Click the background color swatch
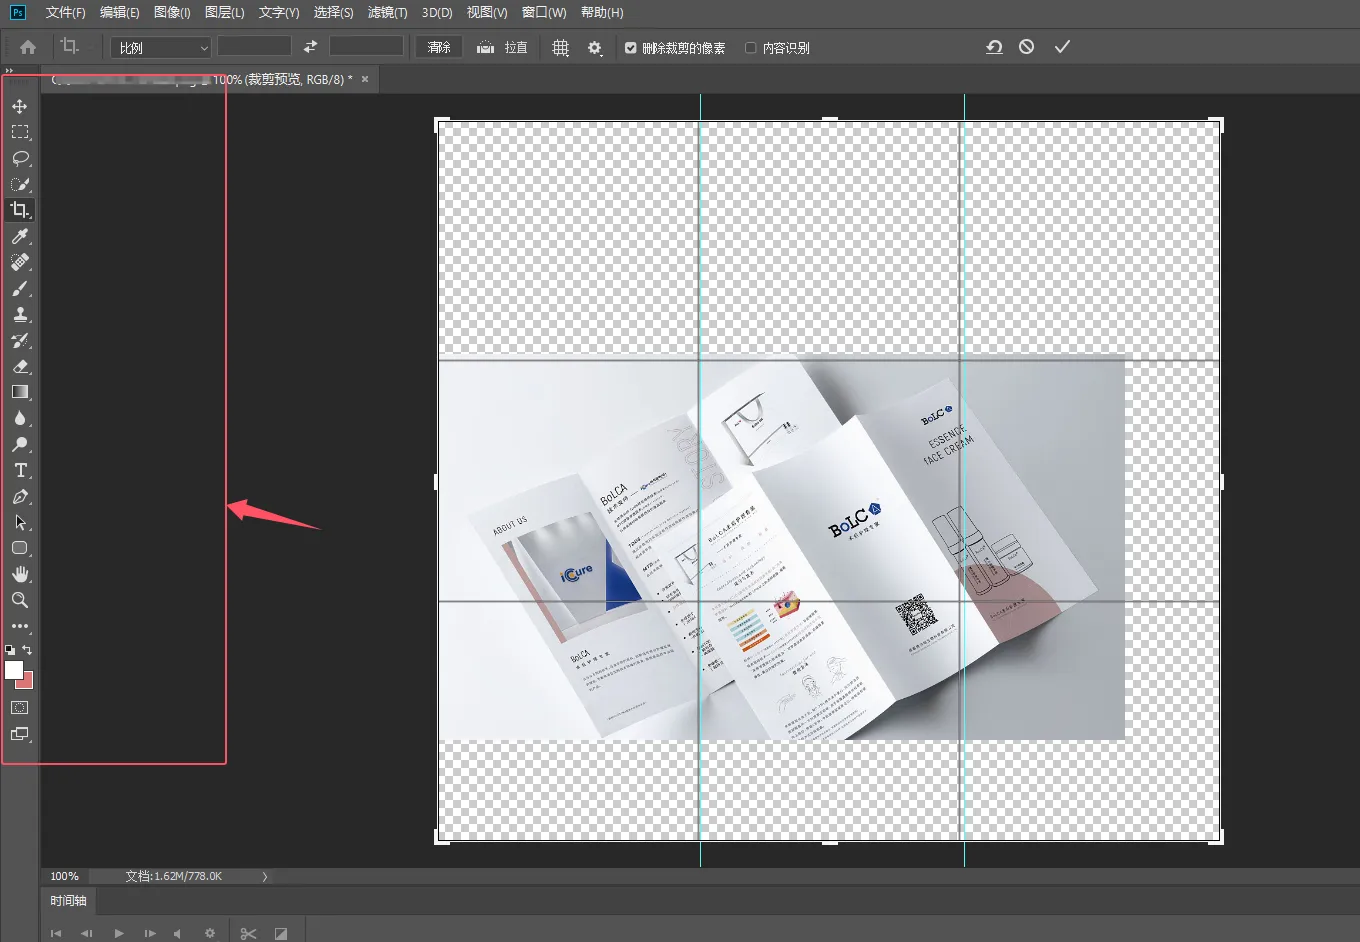The width and height of the screenshot is (1360, 942). pyautogui.click(x=27, y=682)
